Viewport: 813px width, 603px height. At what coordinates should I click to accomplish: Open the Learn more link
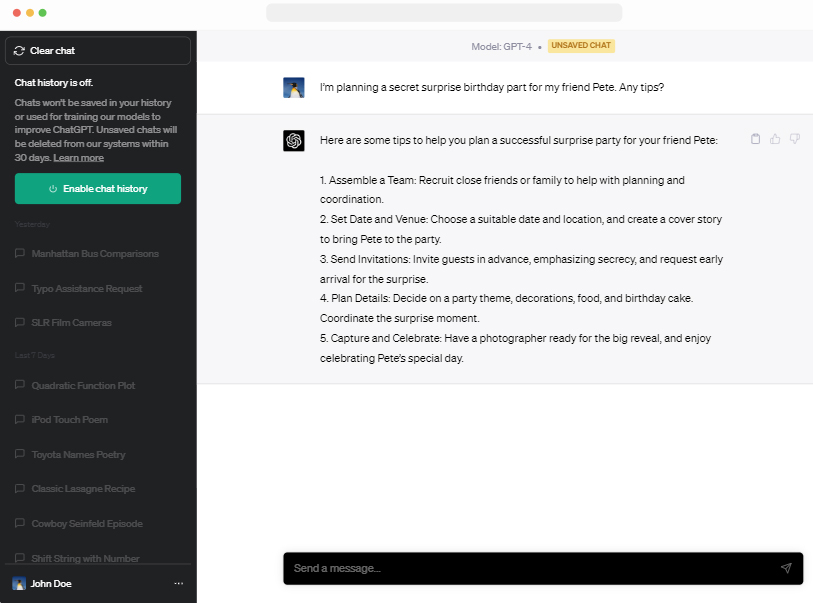pyautogui.click(x=79, y=158)
